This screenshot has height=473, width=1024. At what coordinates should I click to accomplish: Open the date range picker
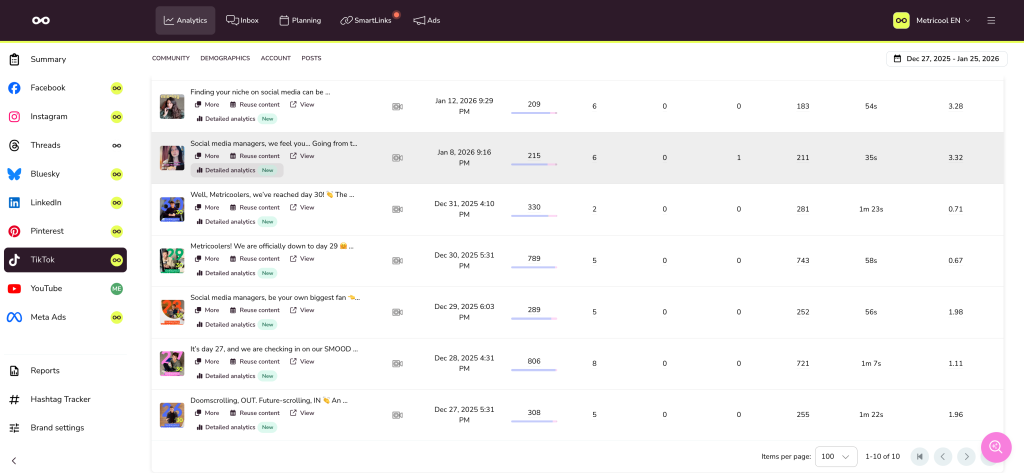click(946, 59)
